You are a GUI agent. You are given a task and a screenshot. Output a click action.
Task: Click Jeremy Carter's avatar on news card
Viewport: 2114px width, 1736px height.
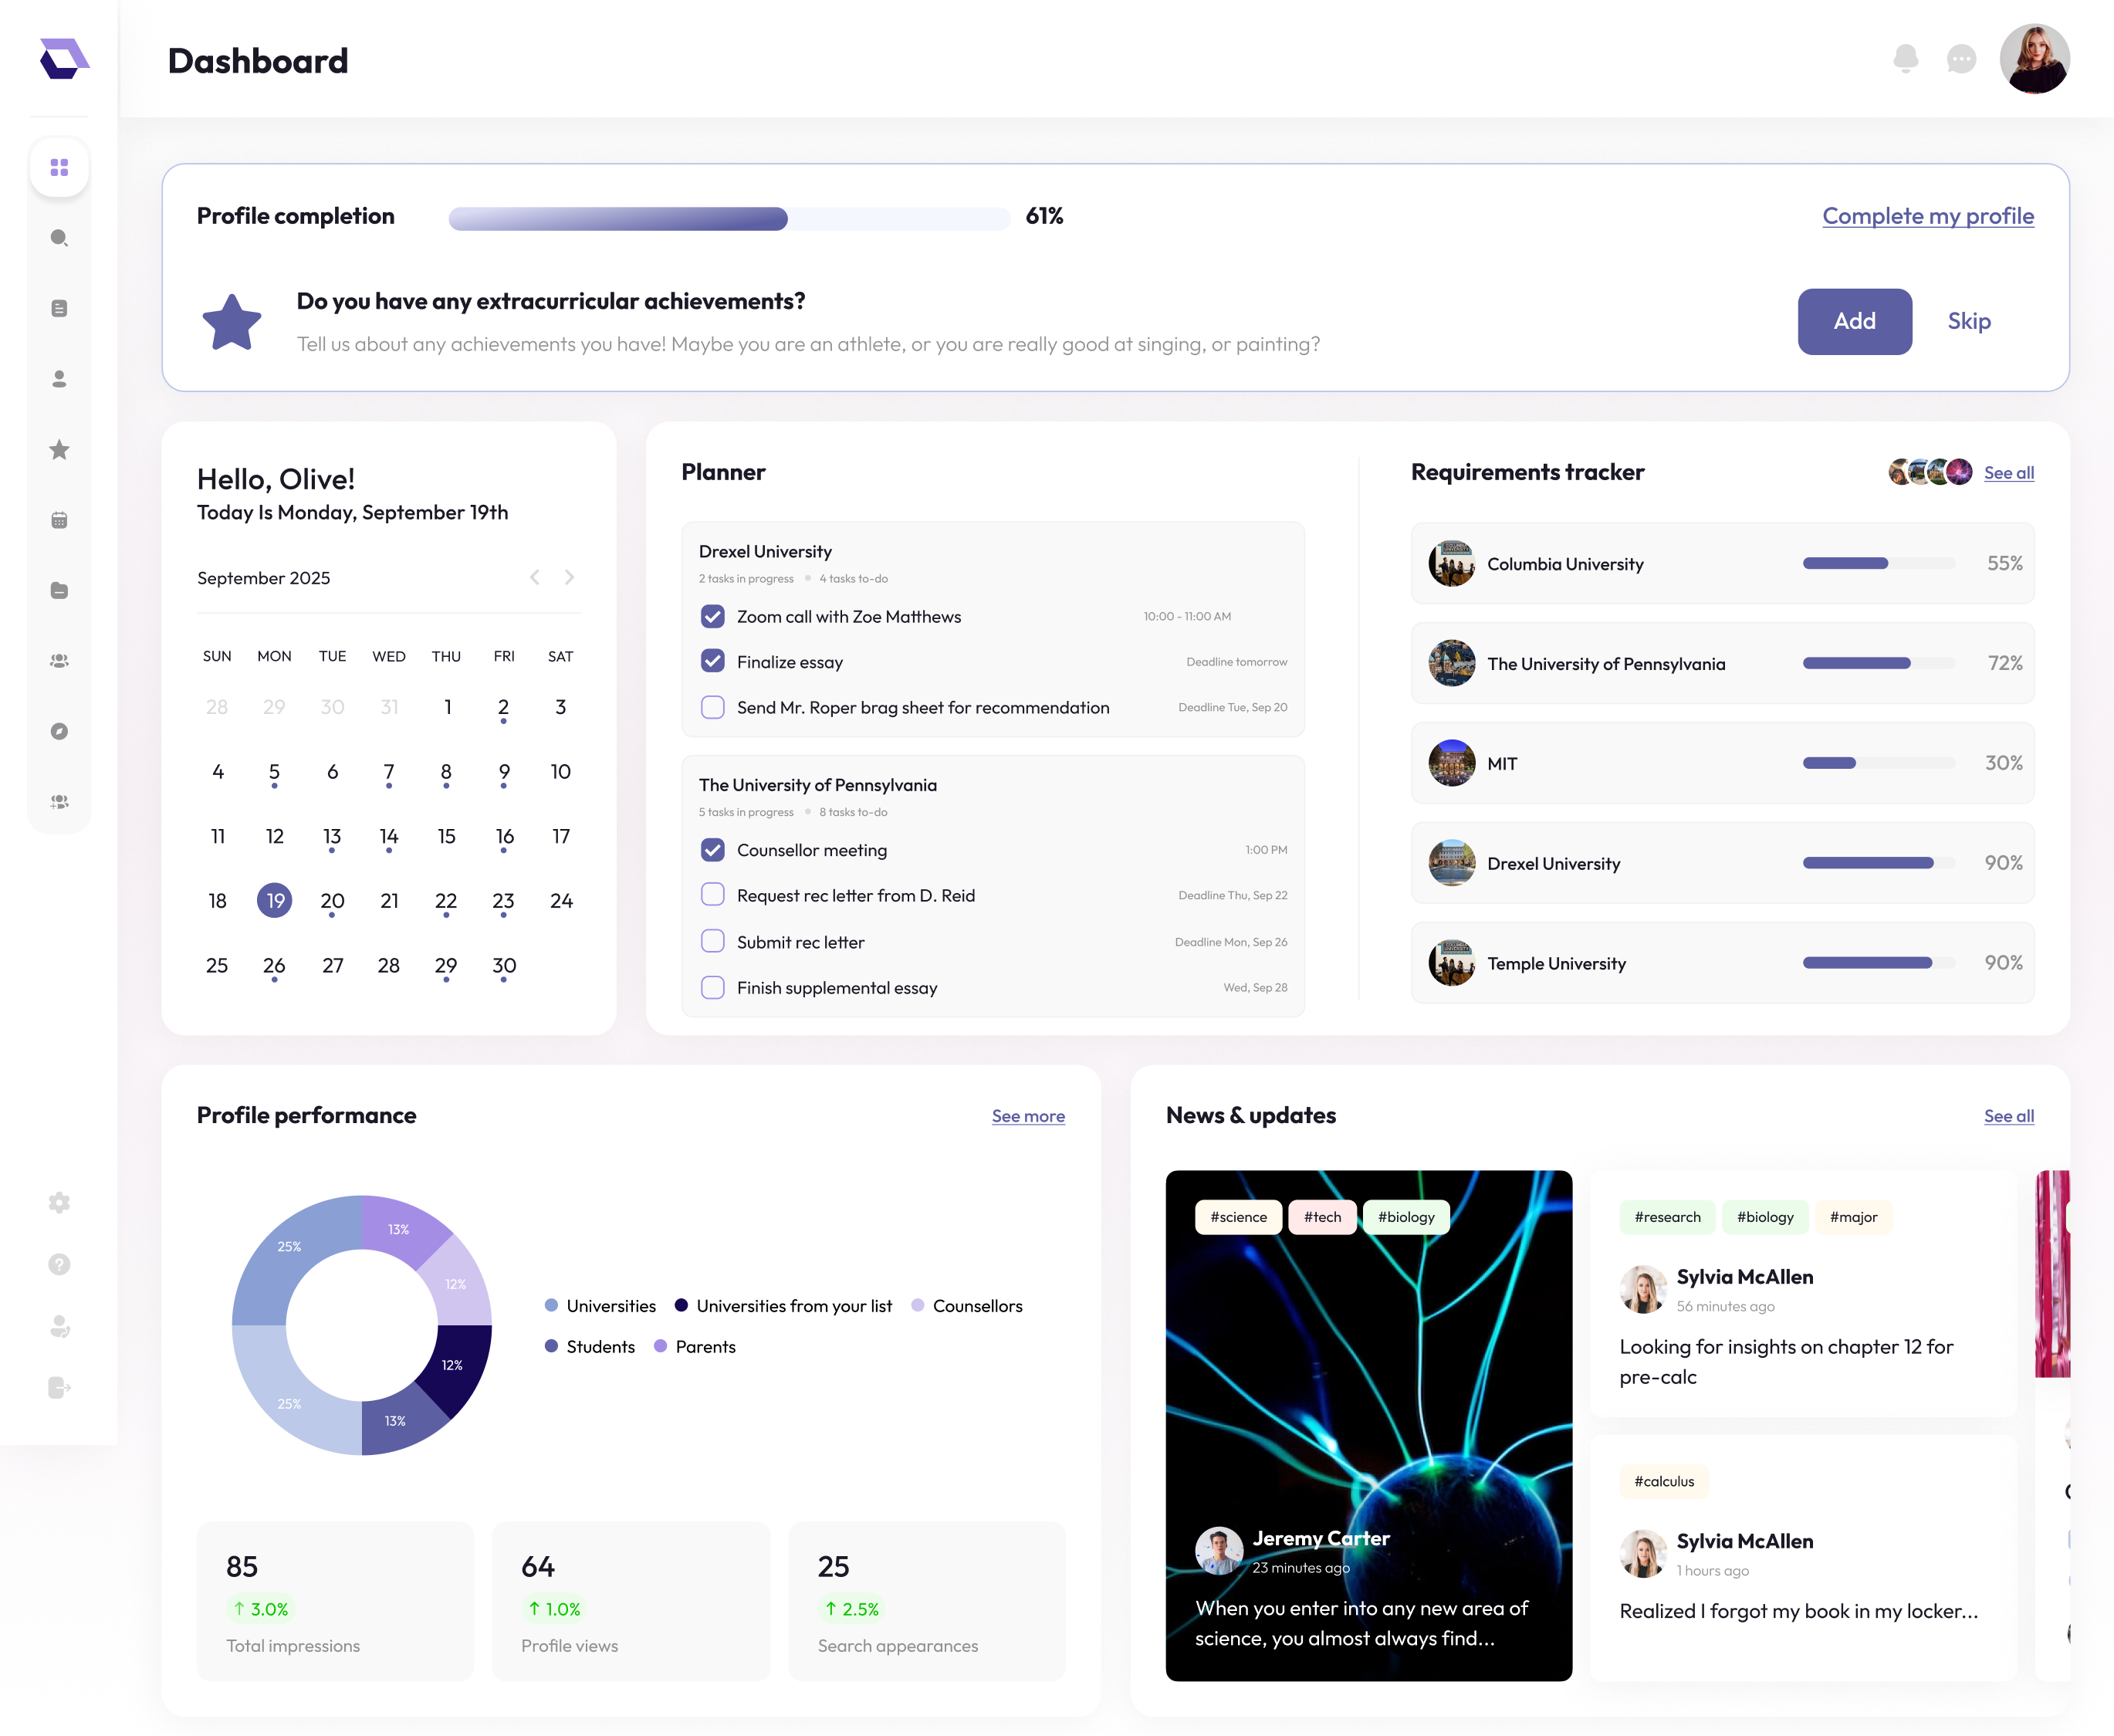pos(1219,1550)
